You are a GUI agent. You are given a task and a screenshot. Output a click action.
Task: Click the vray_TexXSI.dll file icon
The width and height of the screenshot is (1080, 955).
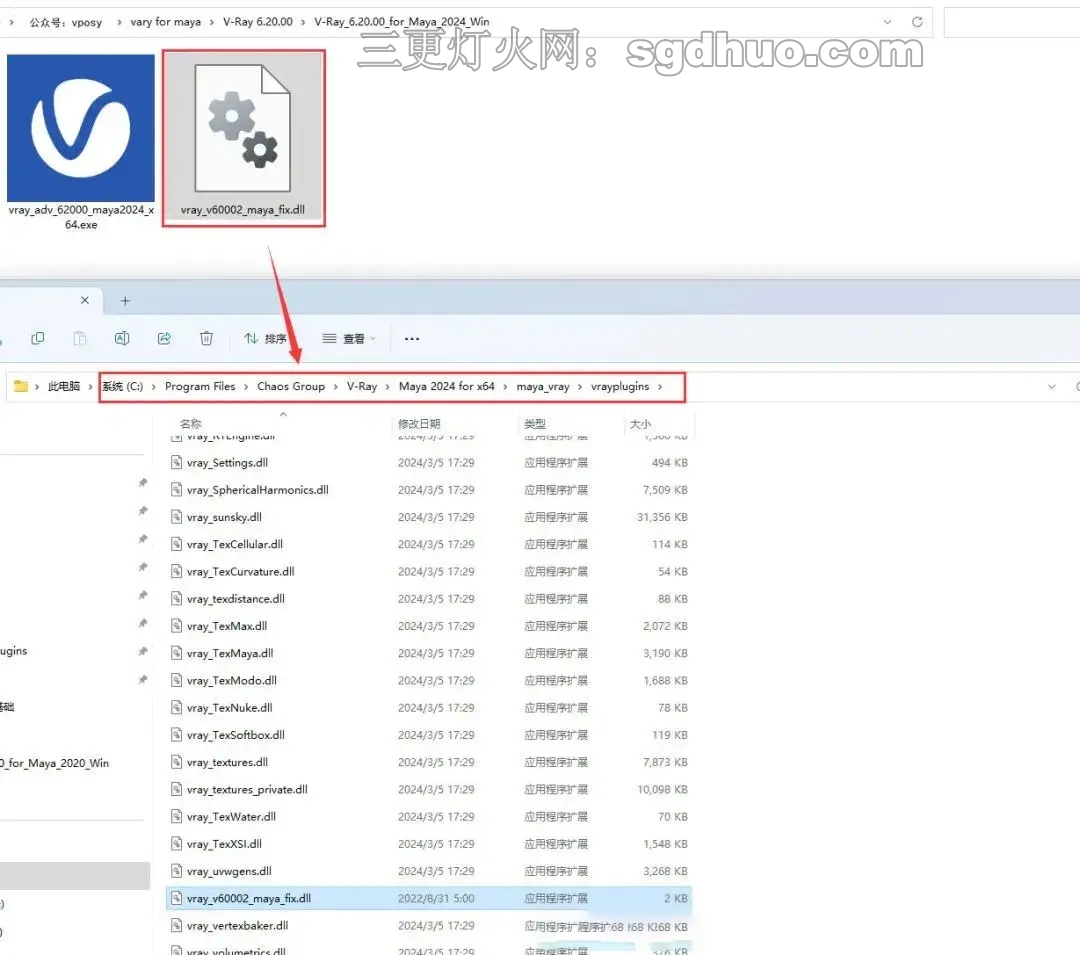tap(176, 844)
